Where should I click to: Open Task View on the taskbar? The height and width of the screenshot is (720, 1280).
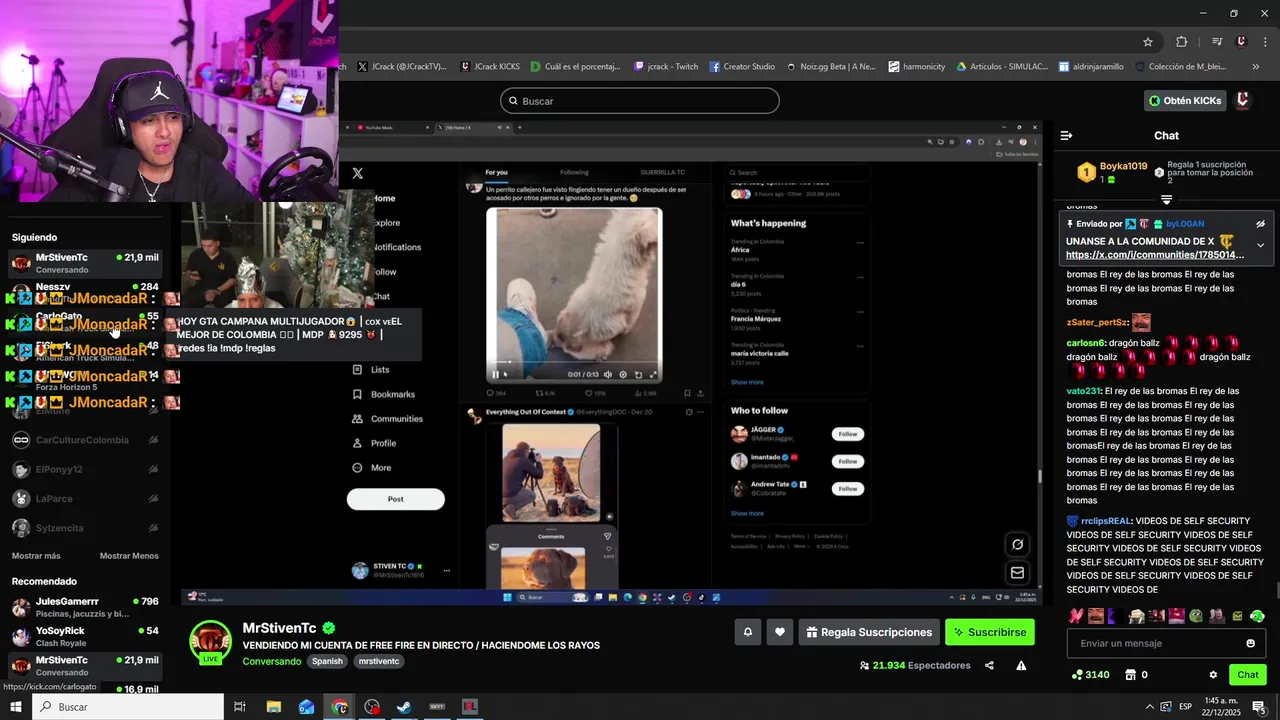240,707
